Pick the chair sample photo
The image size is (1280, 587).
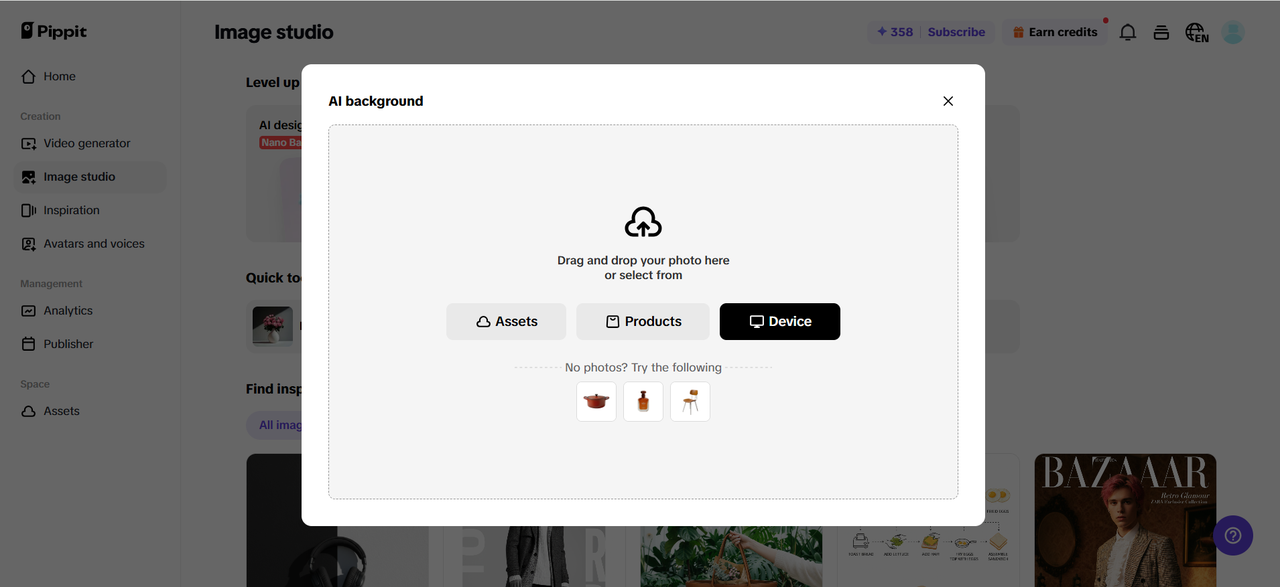coord(690,401)
